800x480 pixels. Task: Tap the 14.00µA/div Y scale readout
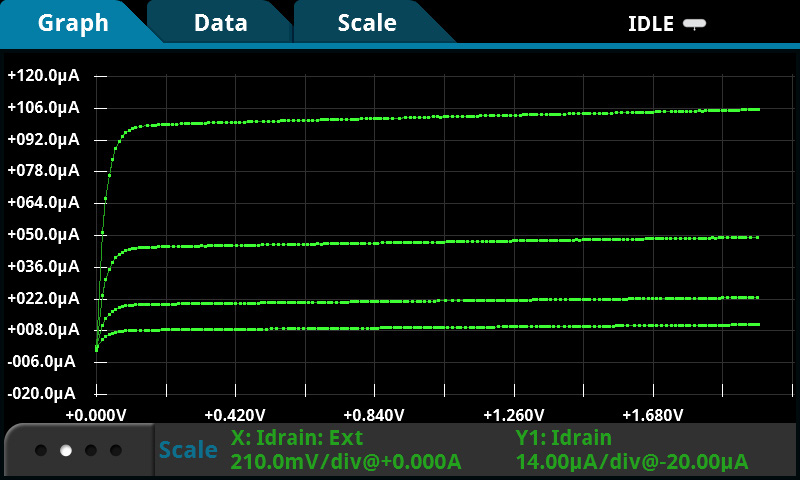pyautogui.click(x=631, y=462)
